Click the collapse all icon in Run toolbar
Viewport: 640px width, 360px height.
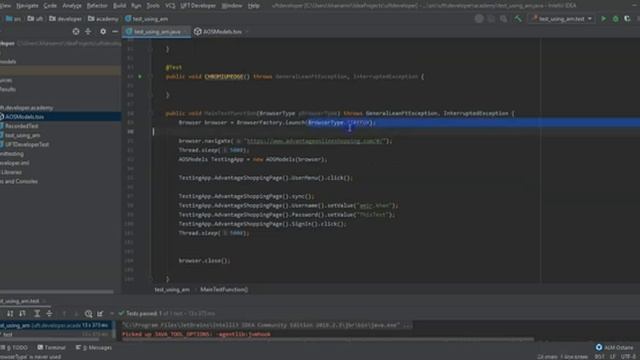pos(49,313)
